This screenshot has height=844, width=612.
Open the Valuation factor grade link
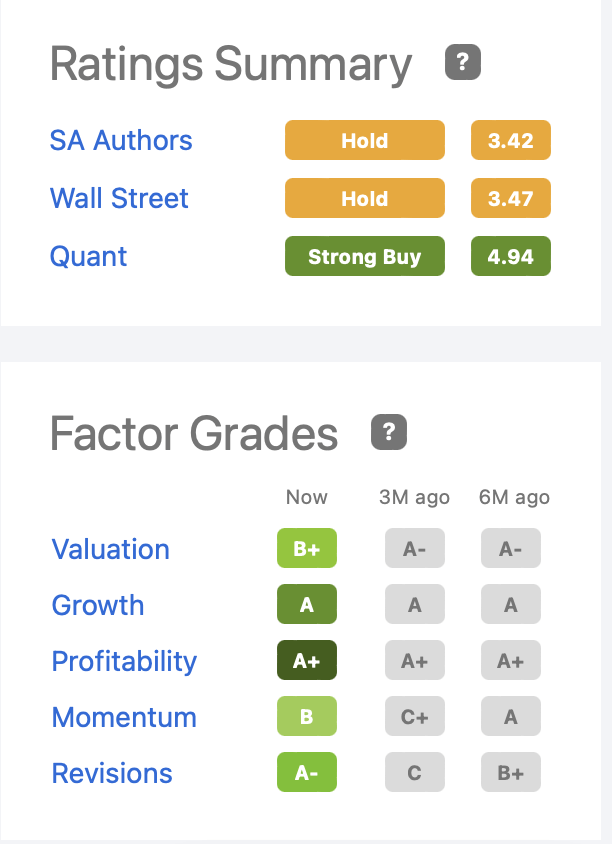111,549
